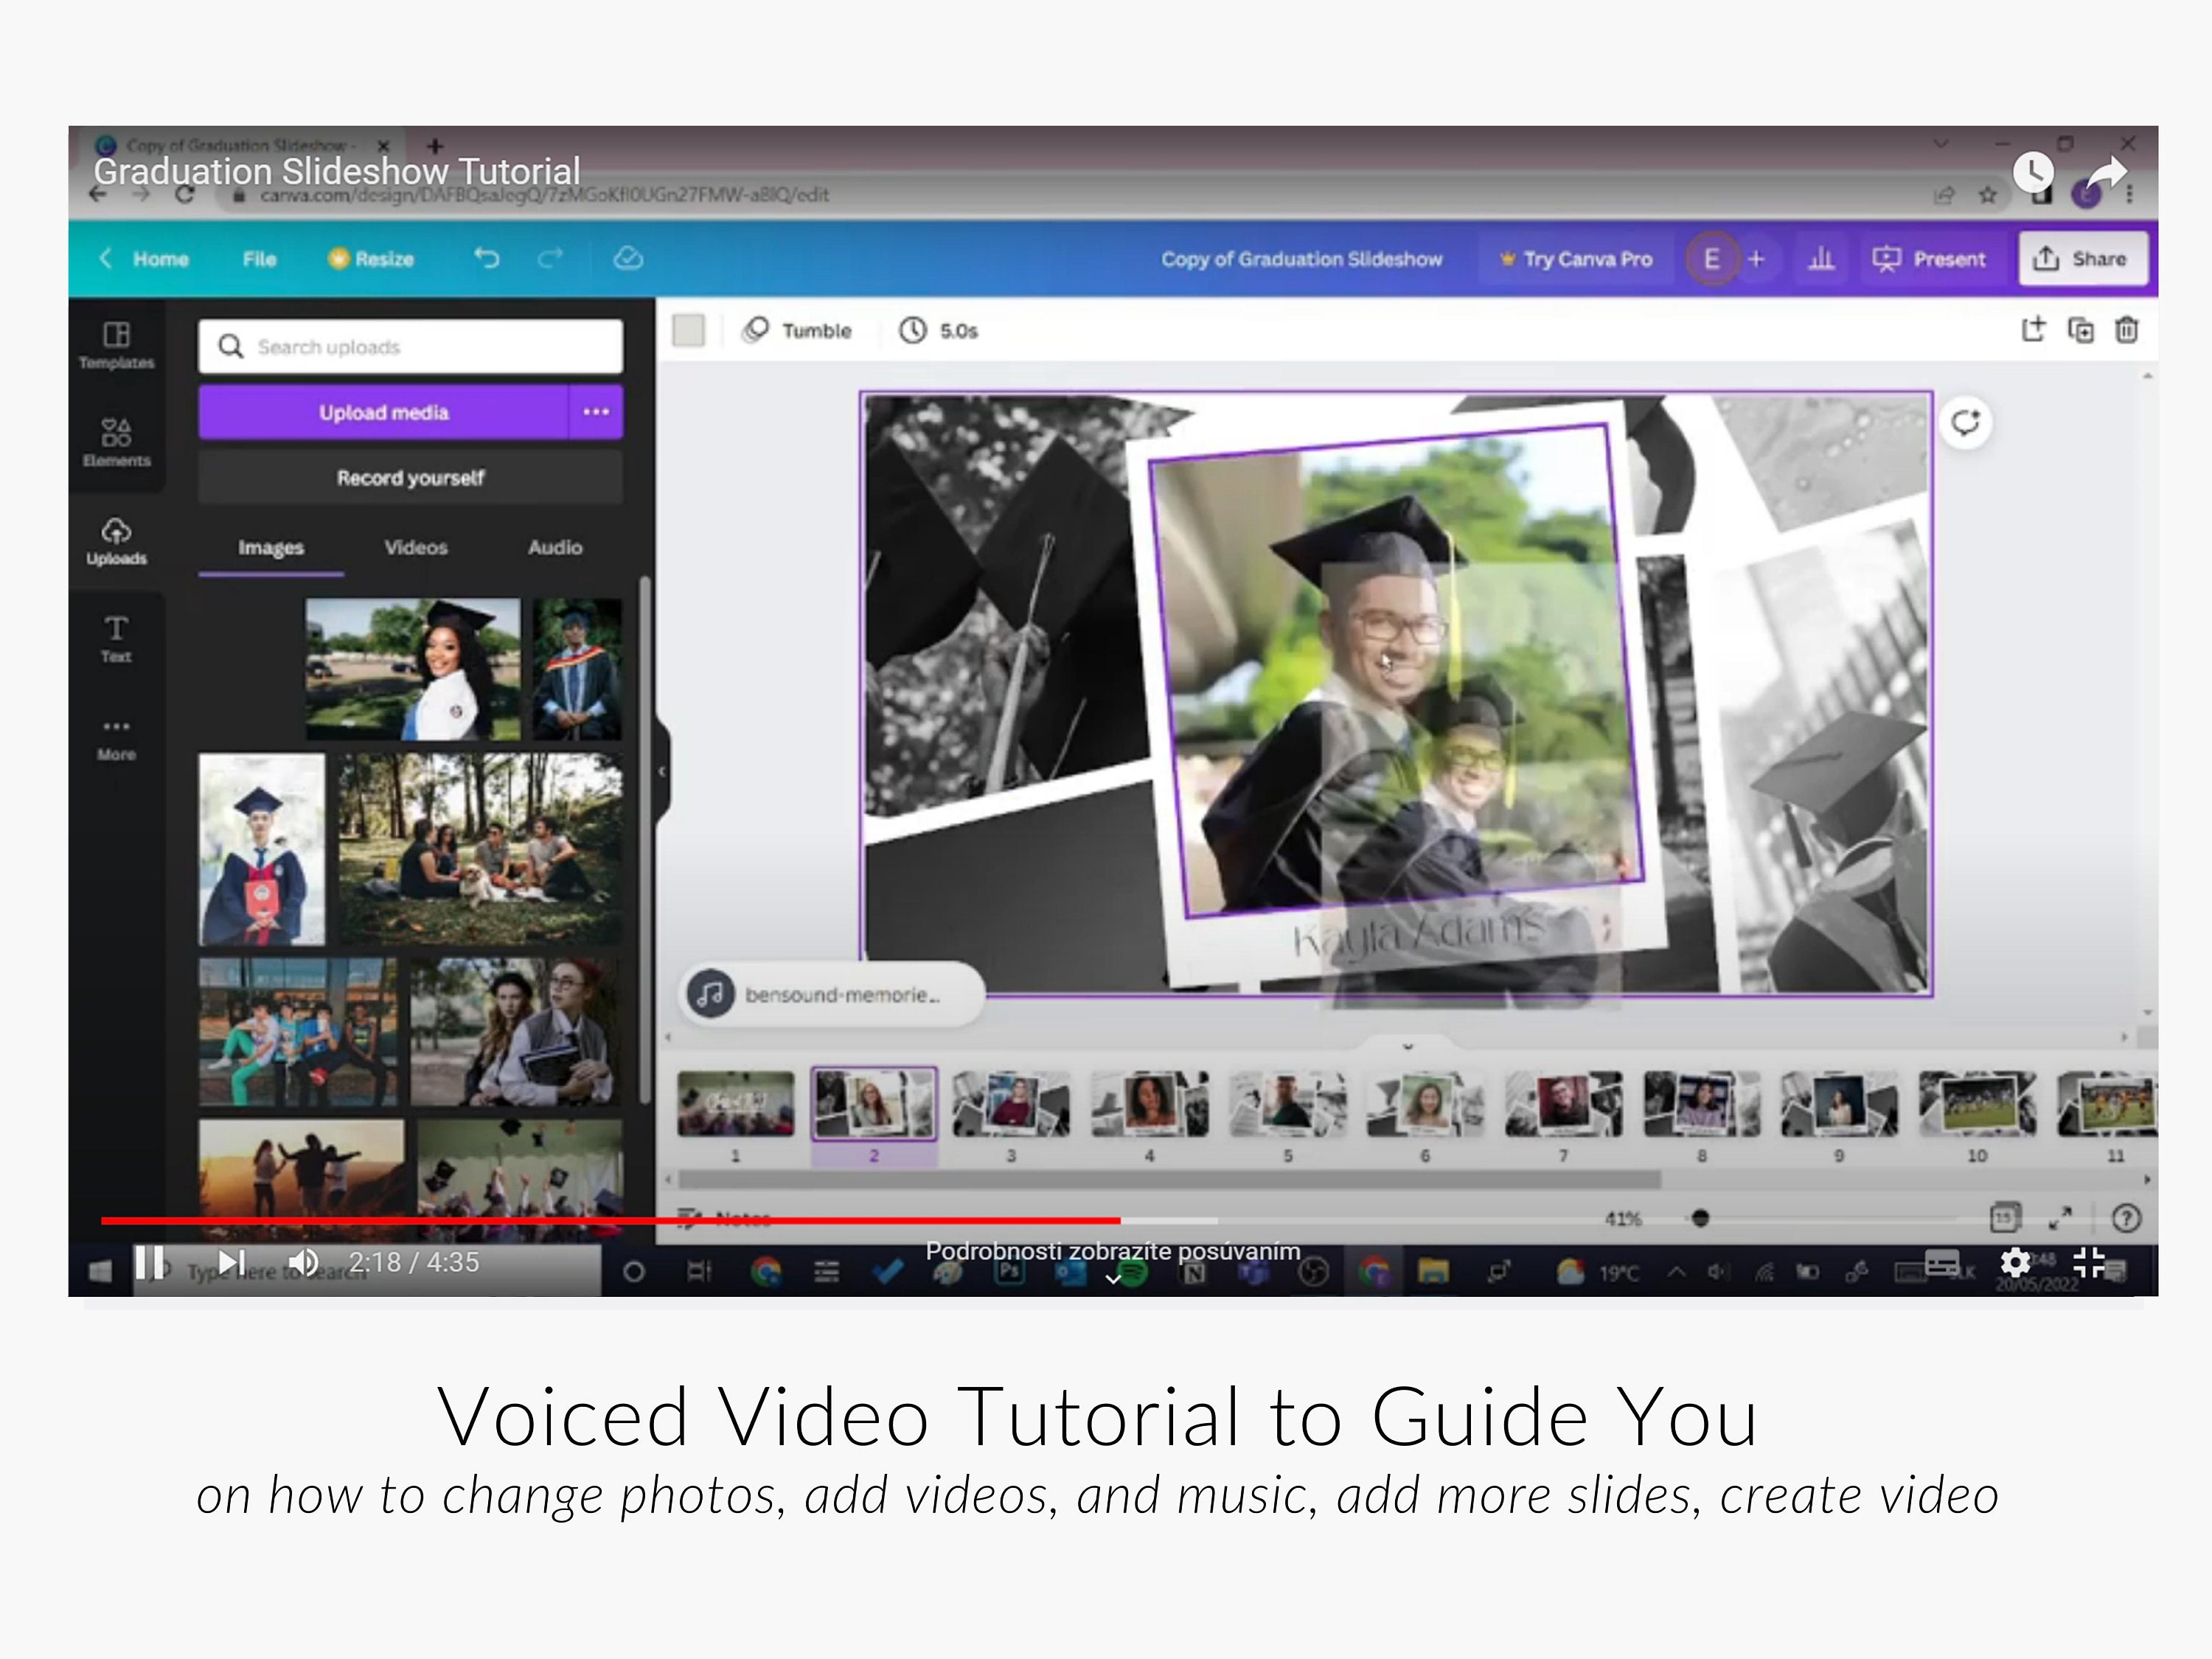Image resolution: width=2212 pixels, height=1659 pixels.
Task: Adjust the 41% zoom slider handle
Action: 1700,1218
